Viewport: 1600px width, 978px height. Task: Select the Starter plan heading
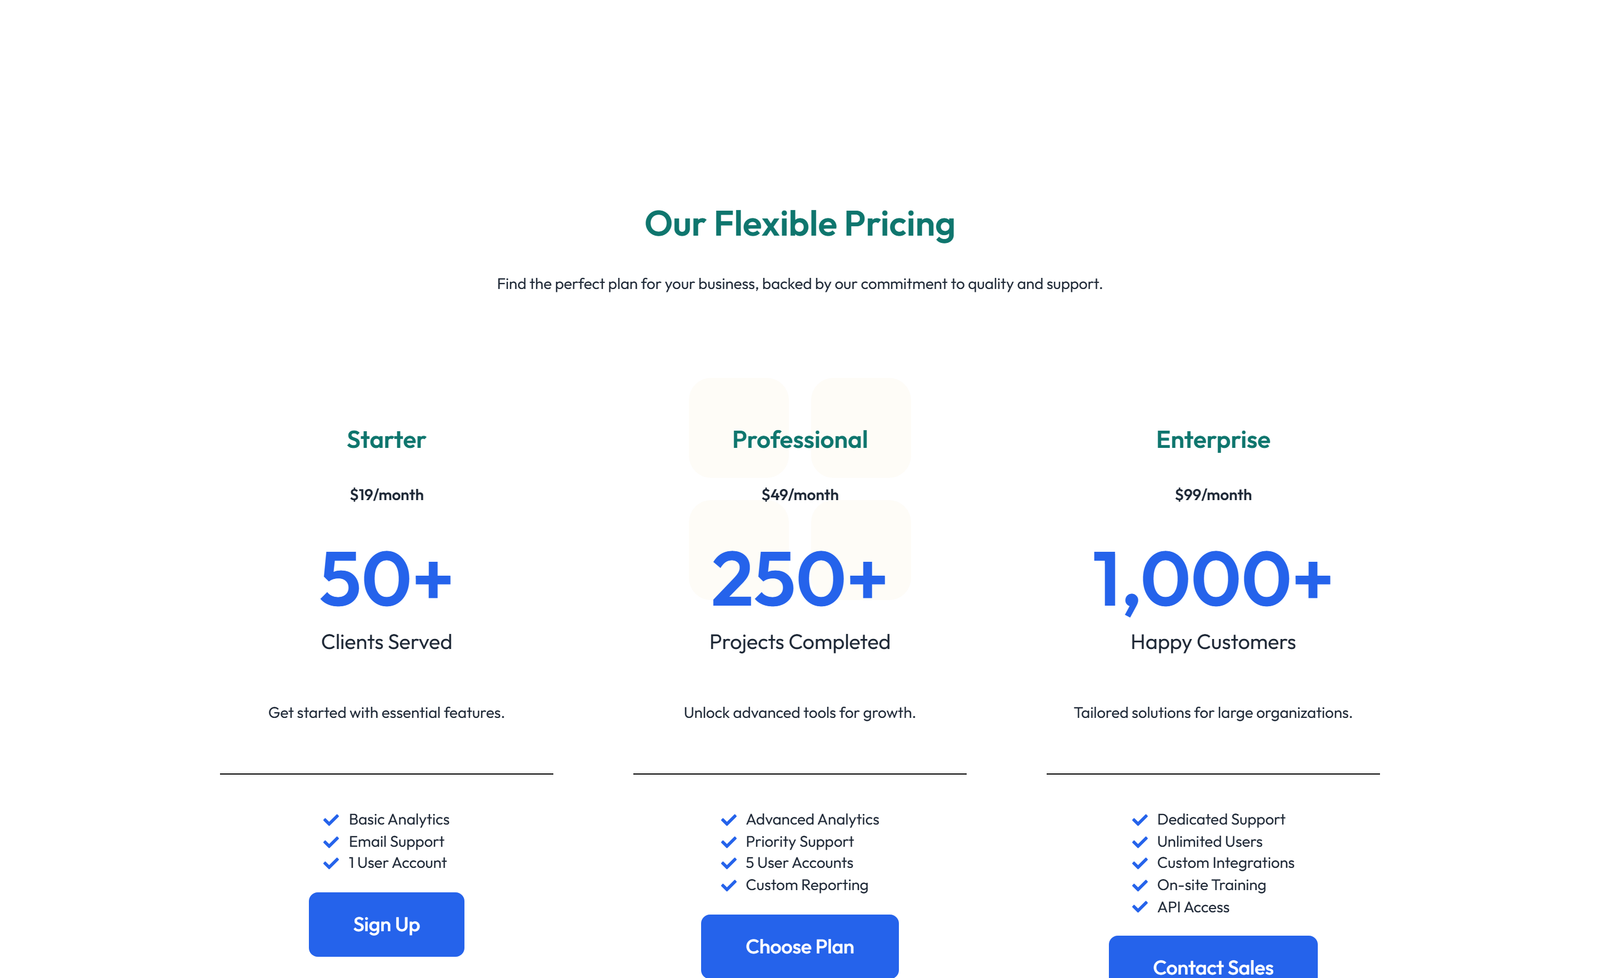(x=386, y=439)
